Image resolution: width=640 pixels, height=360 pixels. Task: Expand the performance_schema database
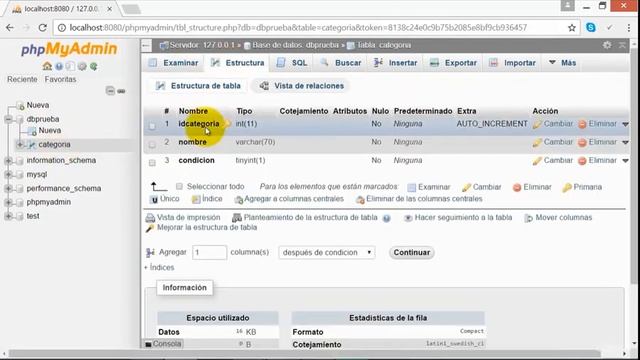tap(8, 188)
